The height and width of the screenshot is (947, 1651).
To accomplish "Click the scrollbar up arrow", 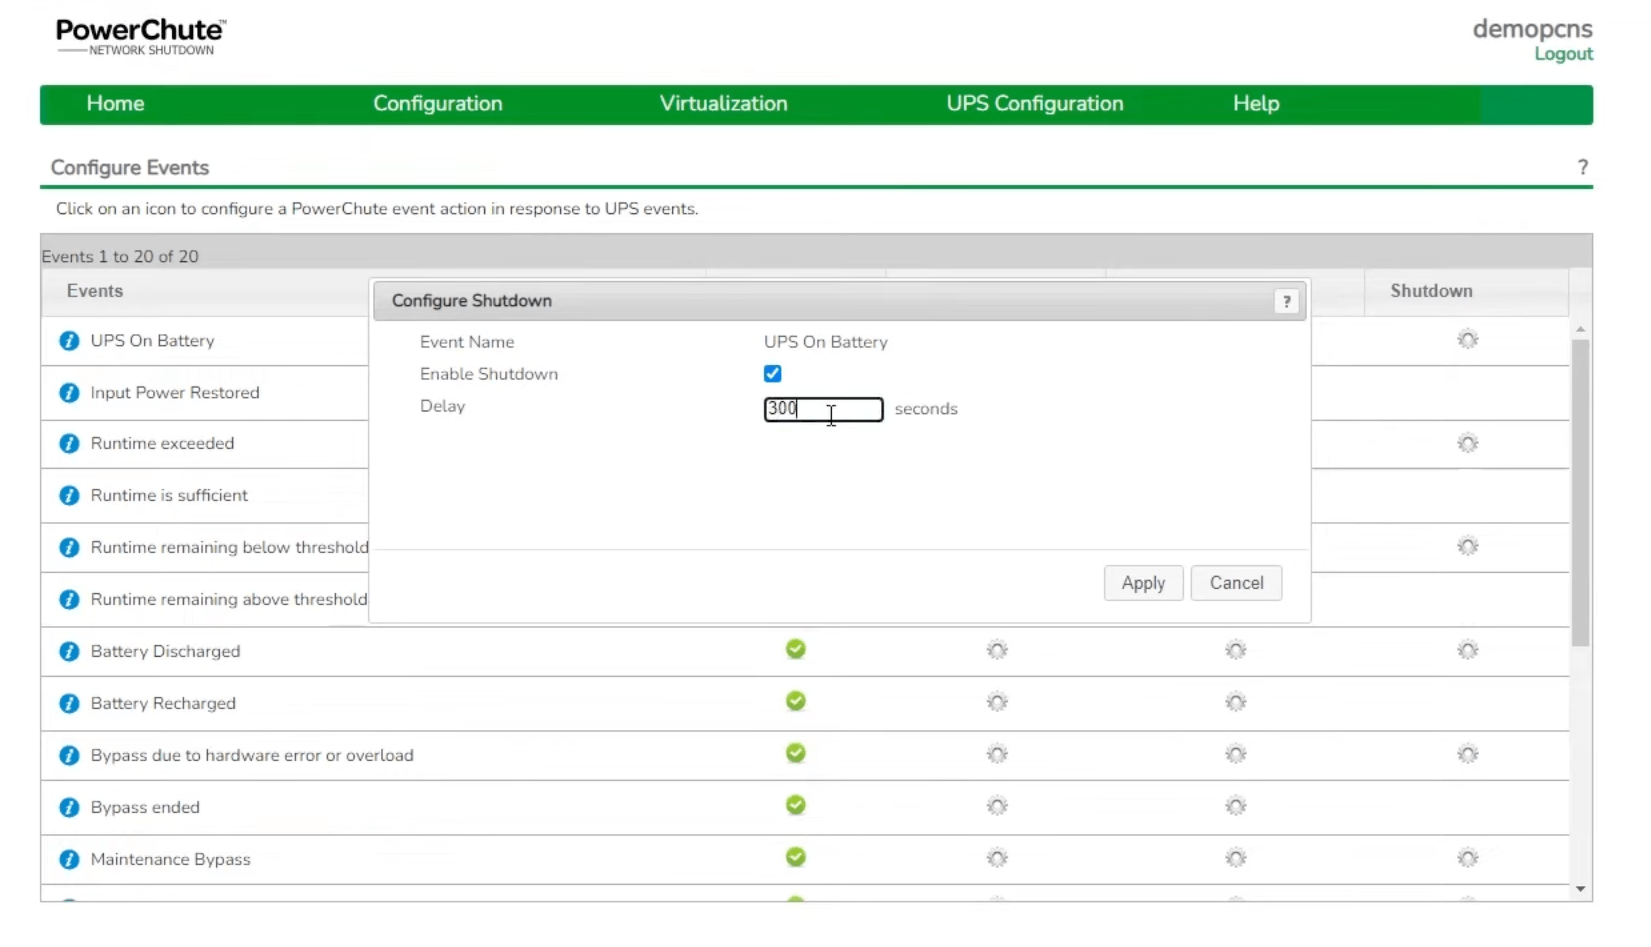I will point(1580,329).
